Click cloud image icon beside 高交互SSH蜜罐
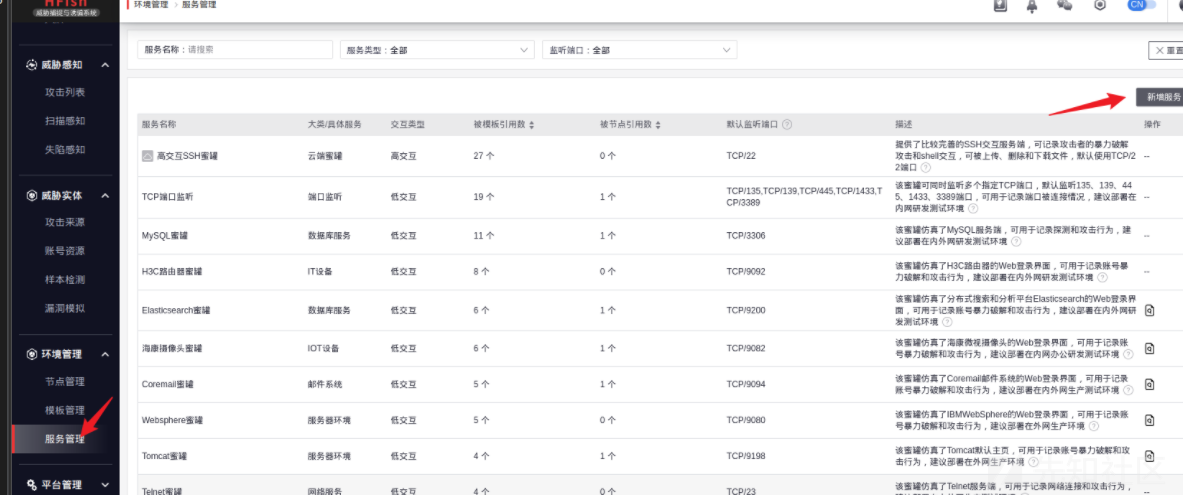 tap(148, 156)
